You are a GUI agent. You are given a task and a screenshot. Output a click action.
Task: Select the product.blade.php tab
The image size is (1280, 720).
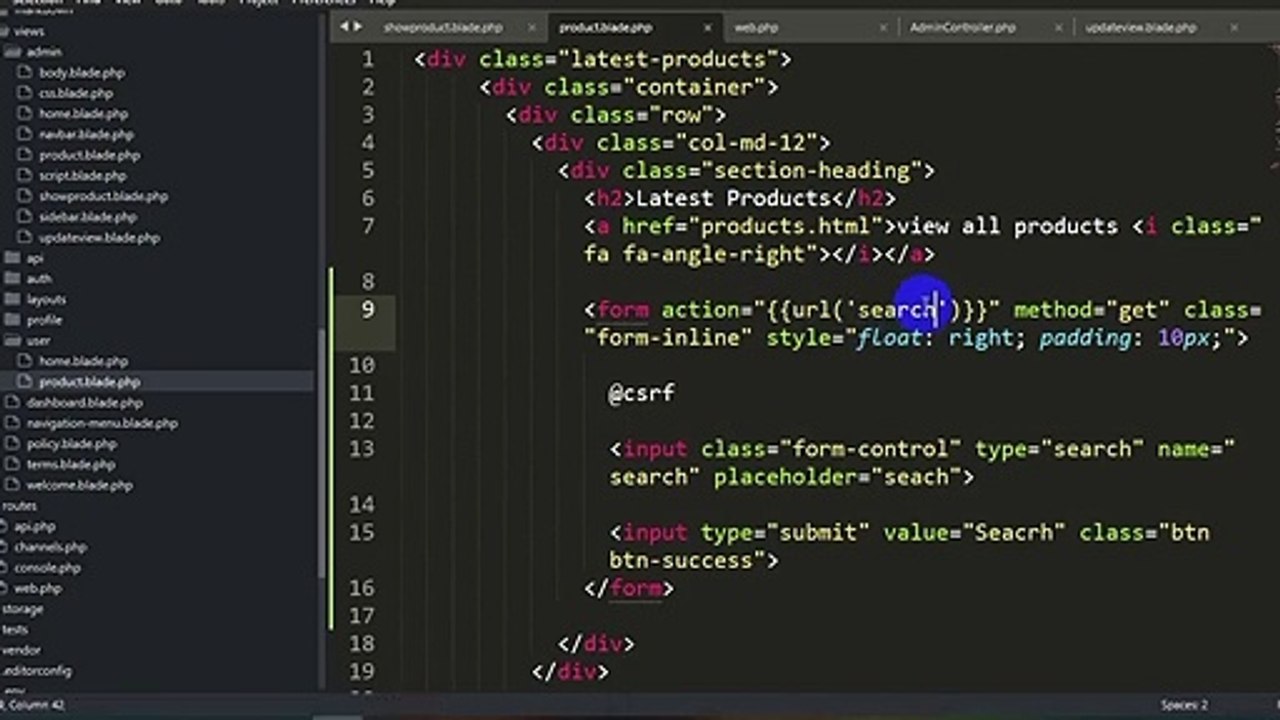605,28
